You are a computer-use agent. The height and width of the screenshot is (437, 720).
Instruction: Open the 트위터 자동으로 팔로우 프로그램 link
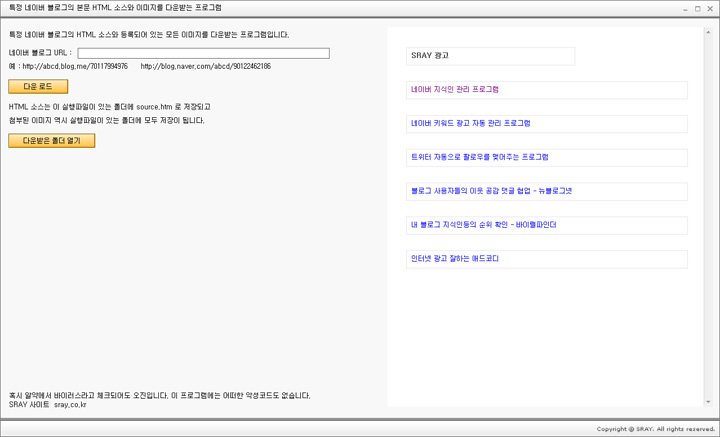479,158
